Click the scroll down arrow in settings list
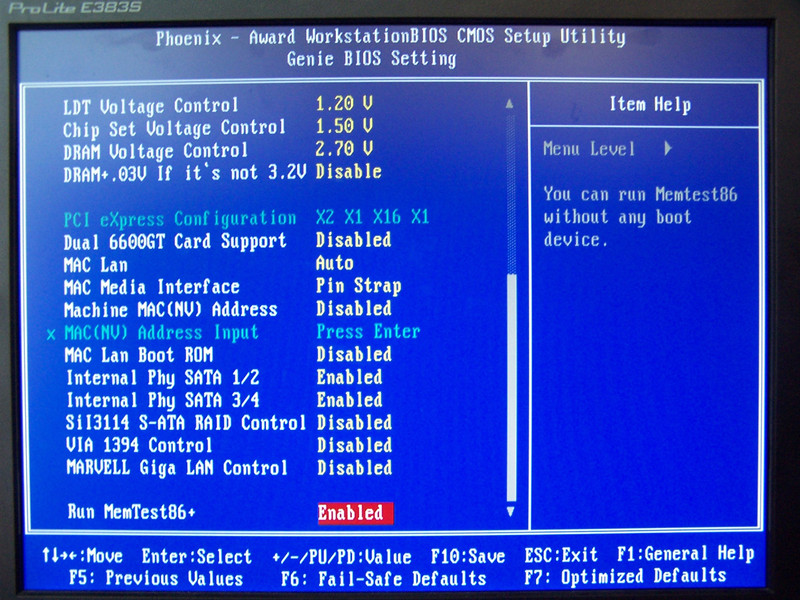This screenshot has width=800, height=600. tap(510, 511)
